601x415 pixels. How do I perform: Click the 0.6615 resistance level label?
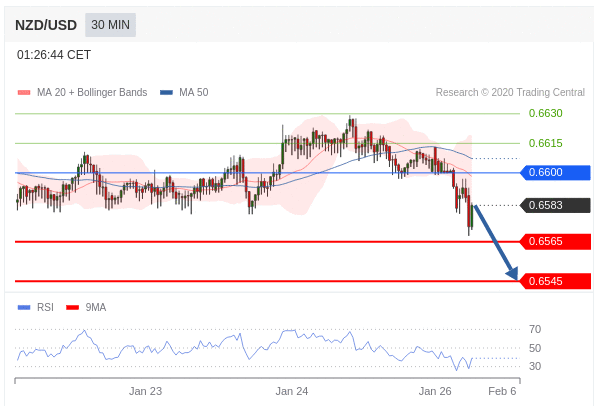(x=545, y=143)
